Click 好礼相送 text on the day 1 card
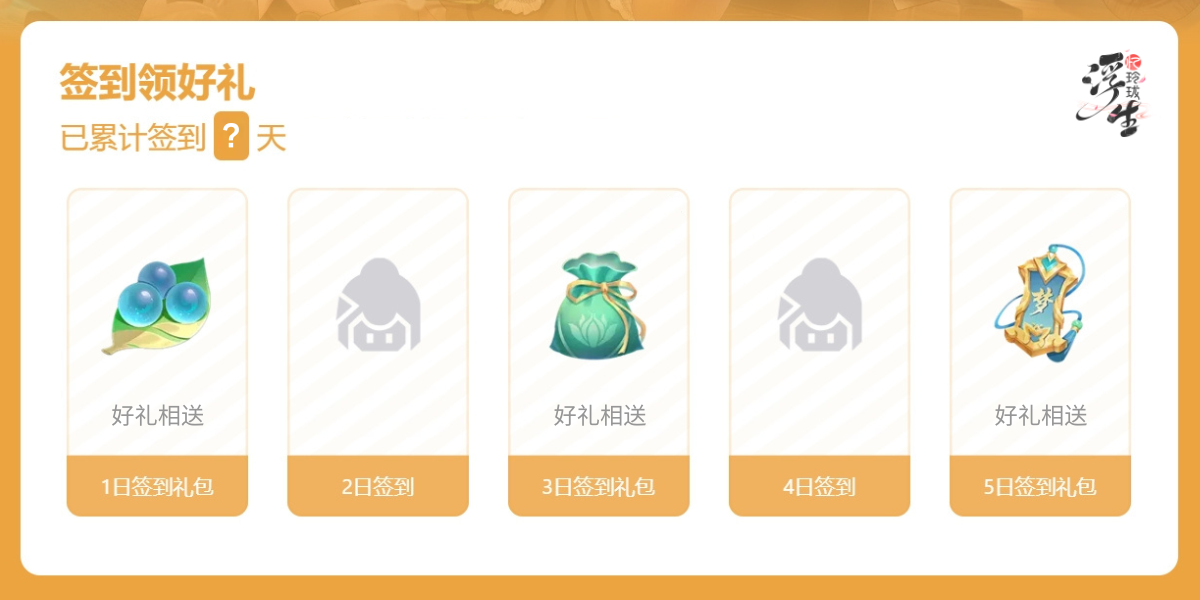1200x600 pixels. [x=158, y=416]
